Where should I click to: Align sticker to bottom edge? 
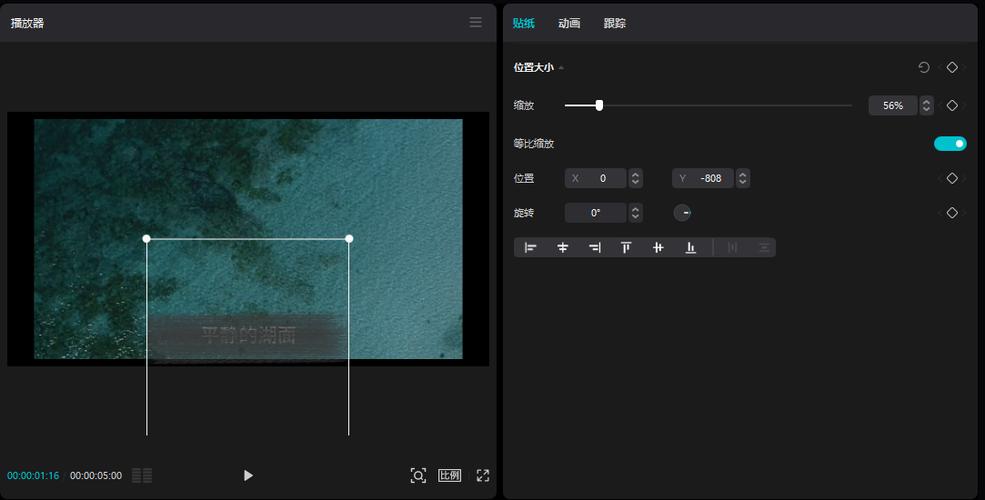(x=690, y=247)
